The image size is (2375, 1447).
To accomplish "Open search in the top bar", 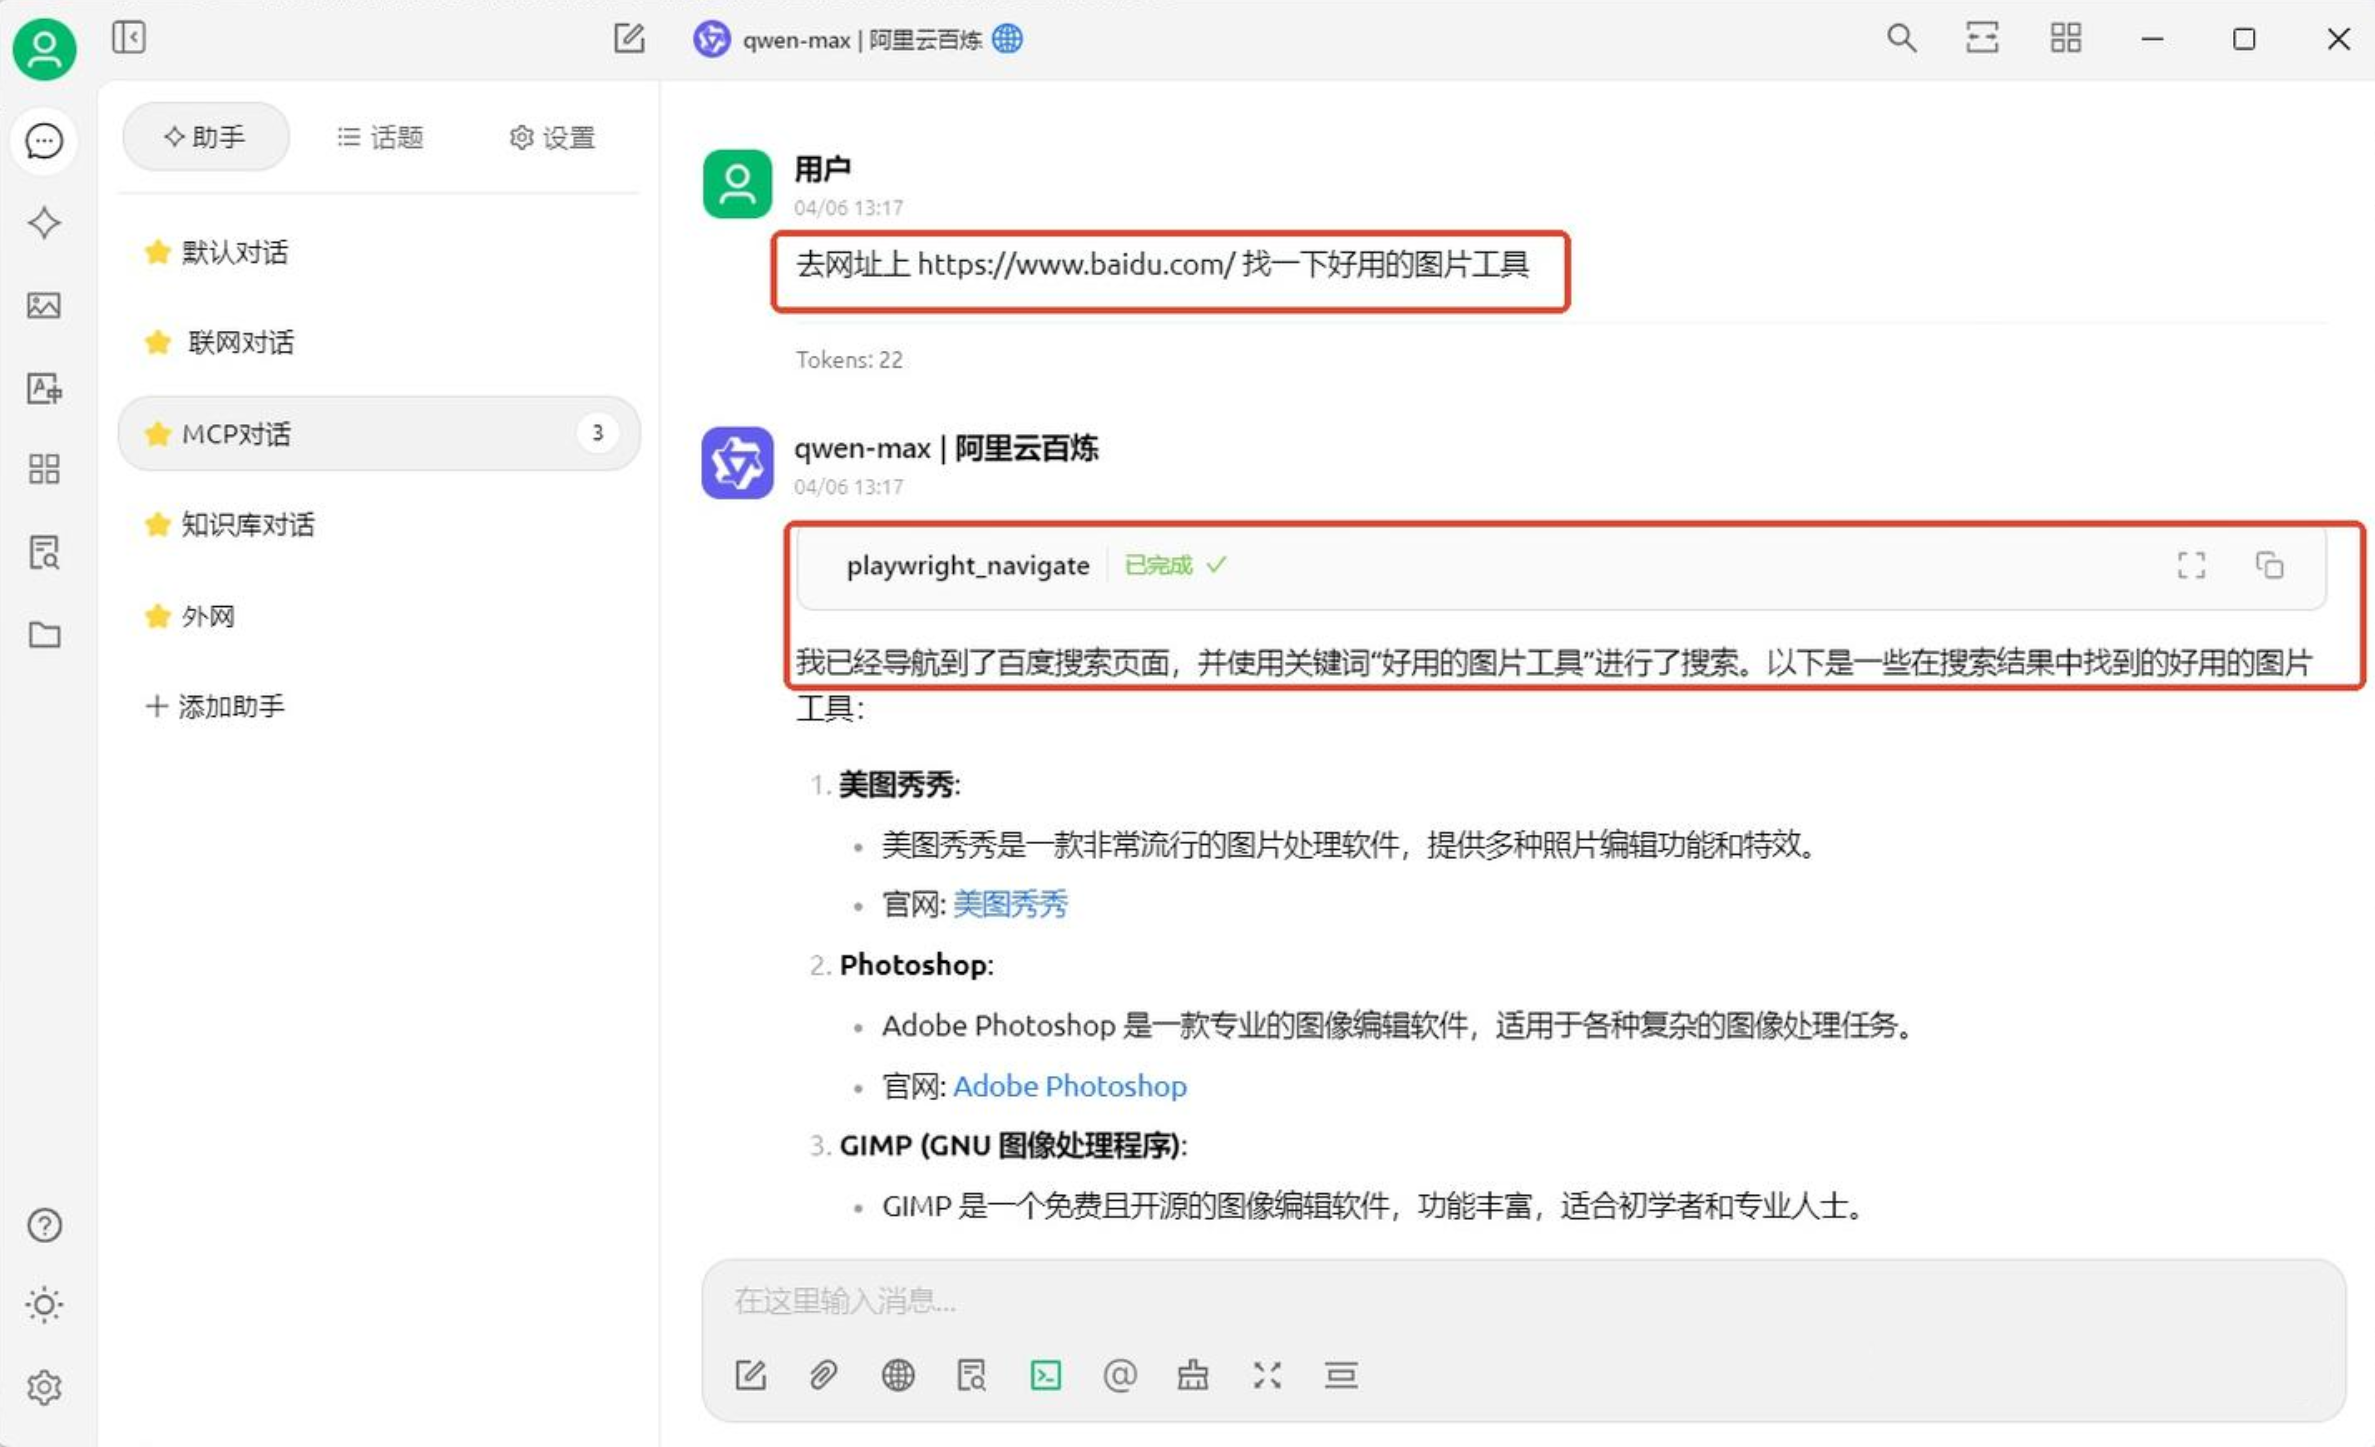I will coord(1900,39).
